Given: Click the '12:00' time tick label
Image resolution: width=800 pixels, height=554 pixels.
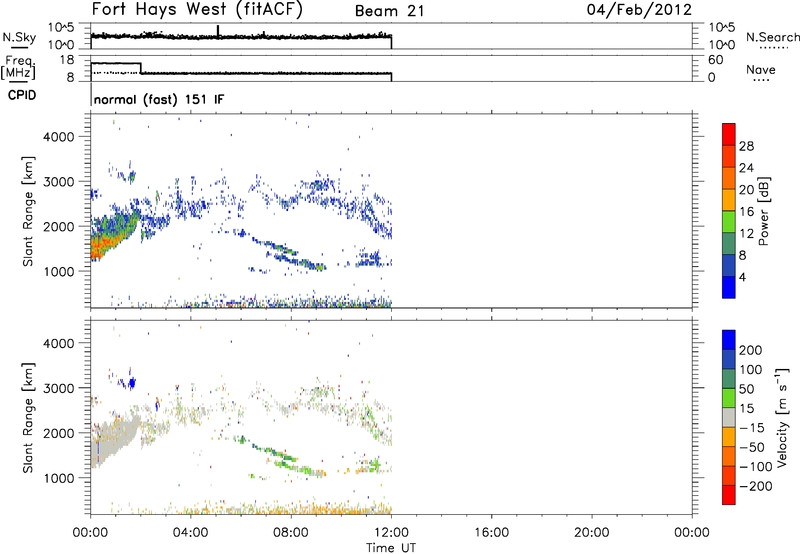Looking at the screenshot, I should click(x=391, y=533).
